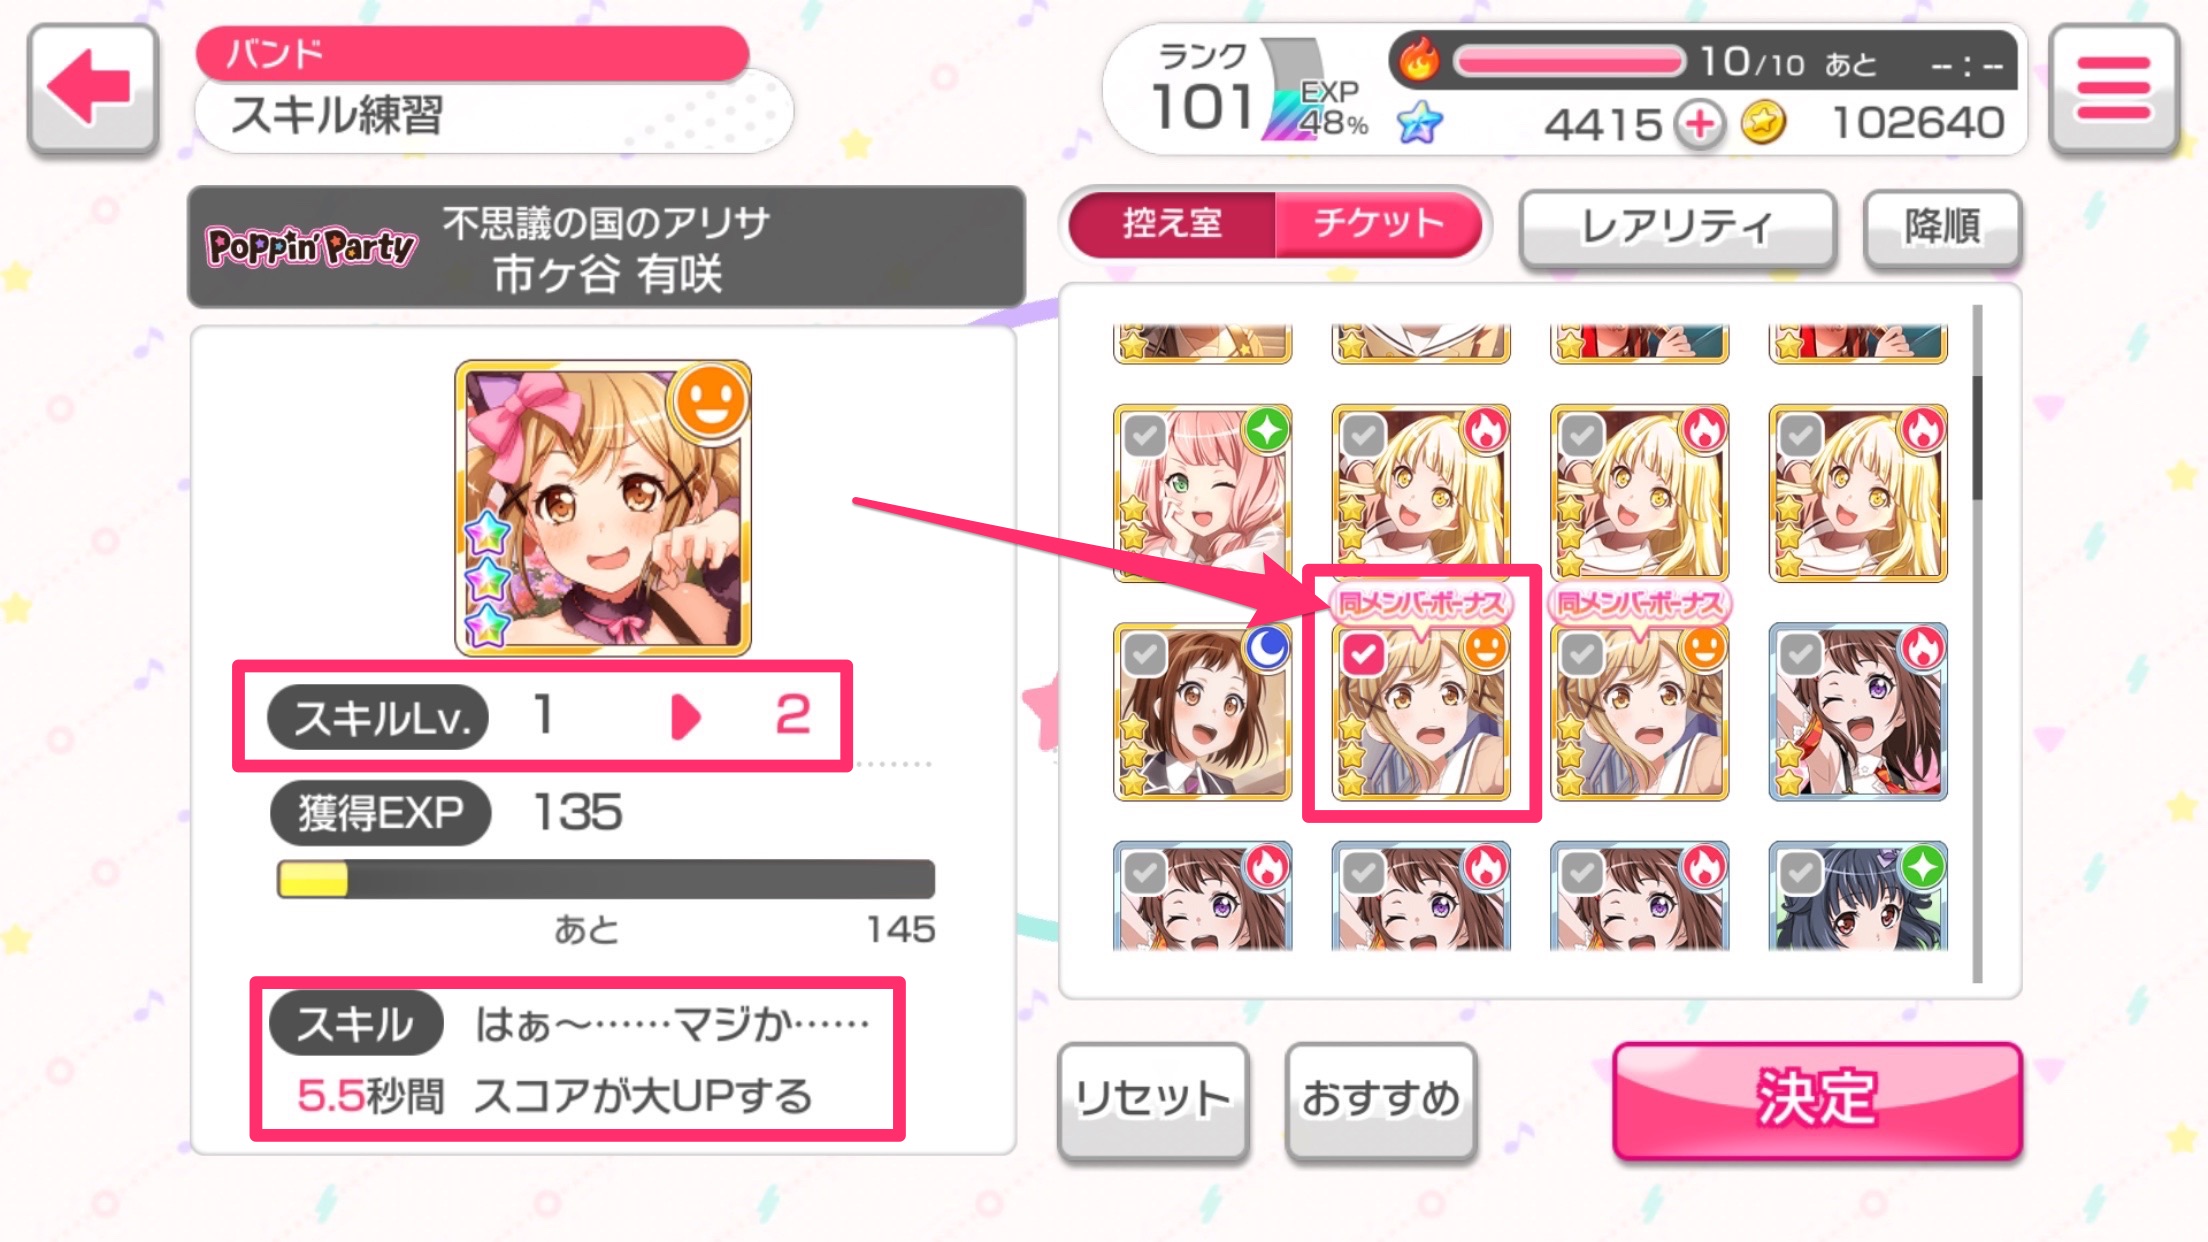The width and height of the screenshot is (2208, 1242).
Task: Check the pink-haired green attribute card
Action: 1144,436
